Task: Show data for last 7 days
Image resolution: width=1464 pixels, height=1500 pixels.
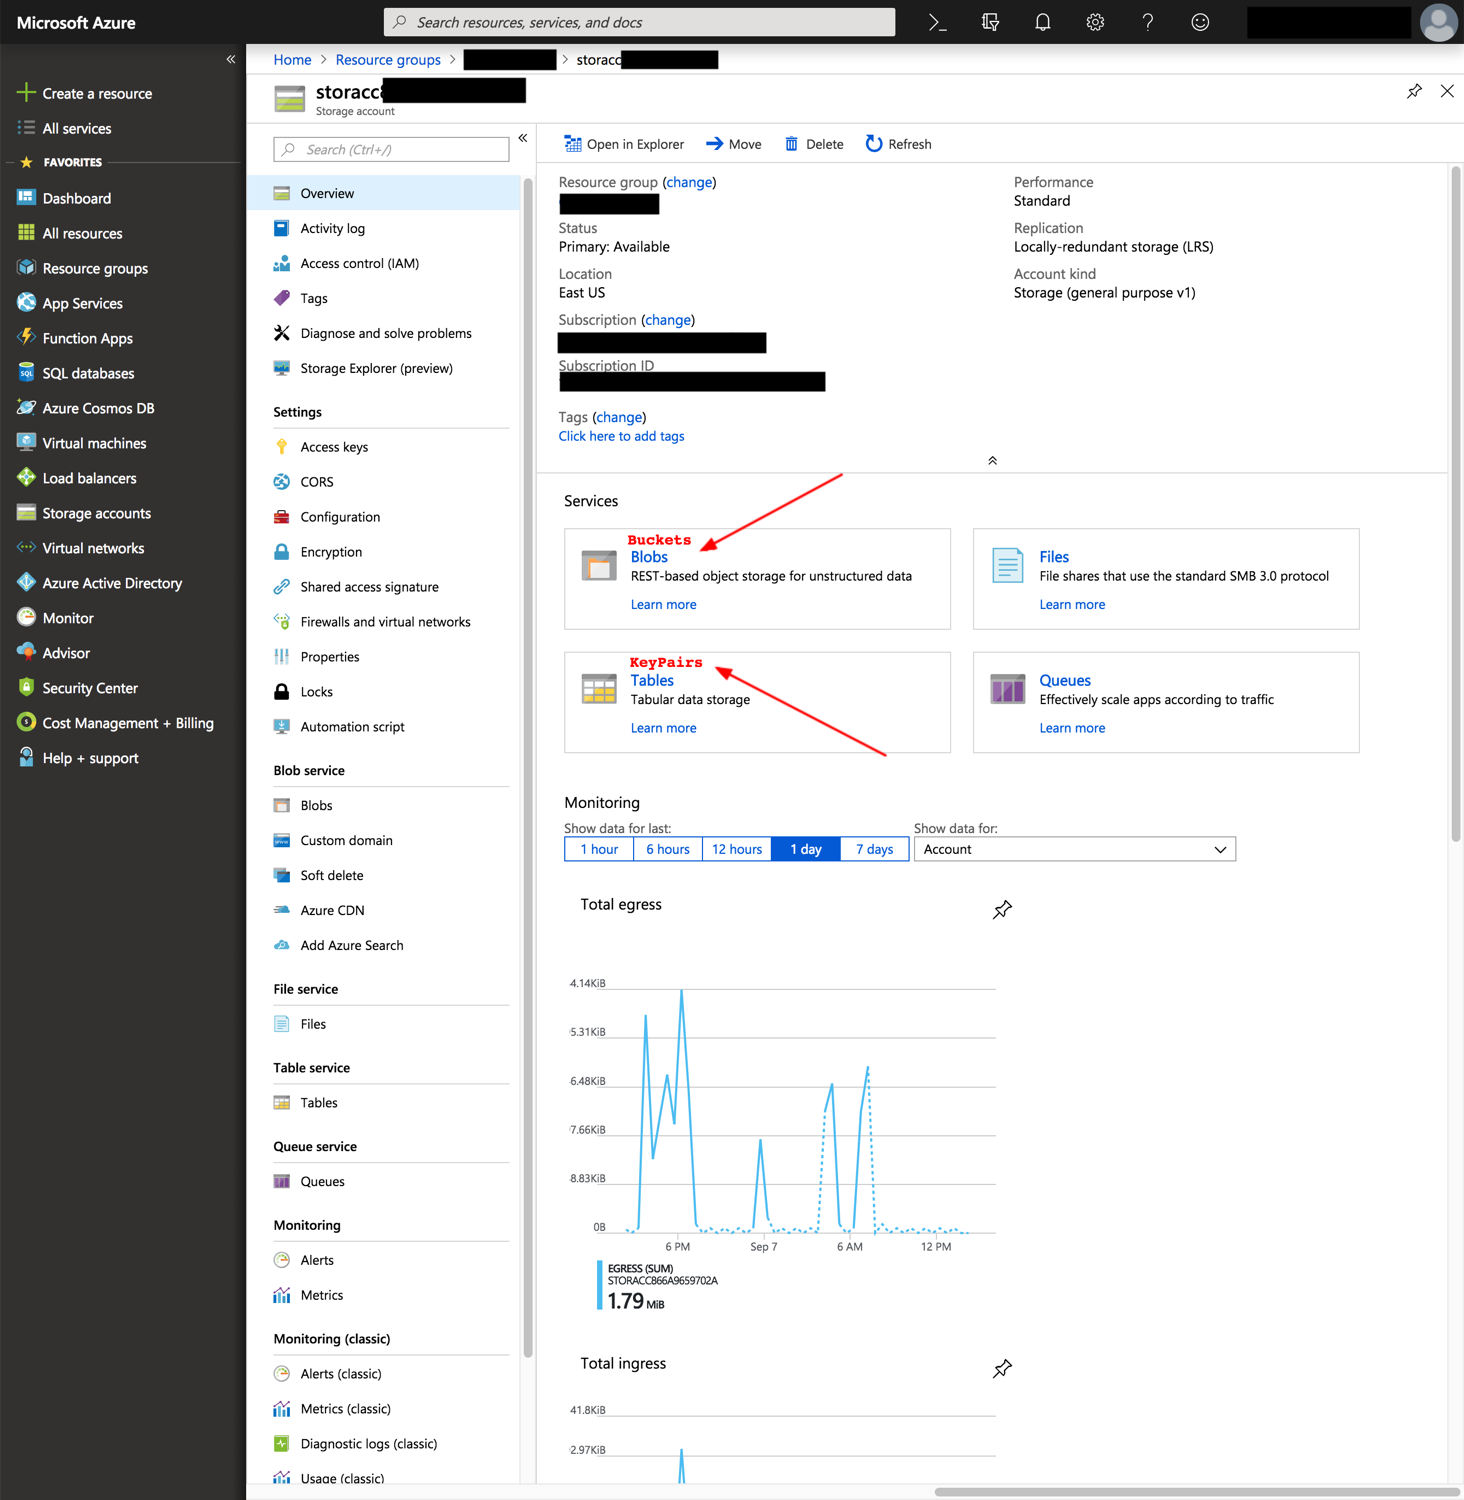Action: (874, 849)
